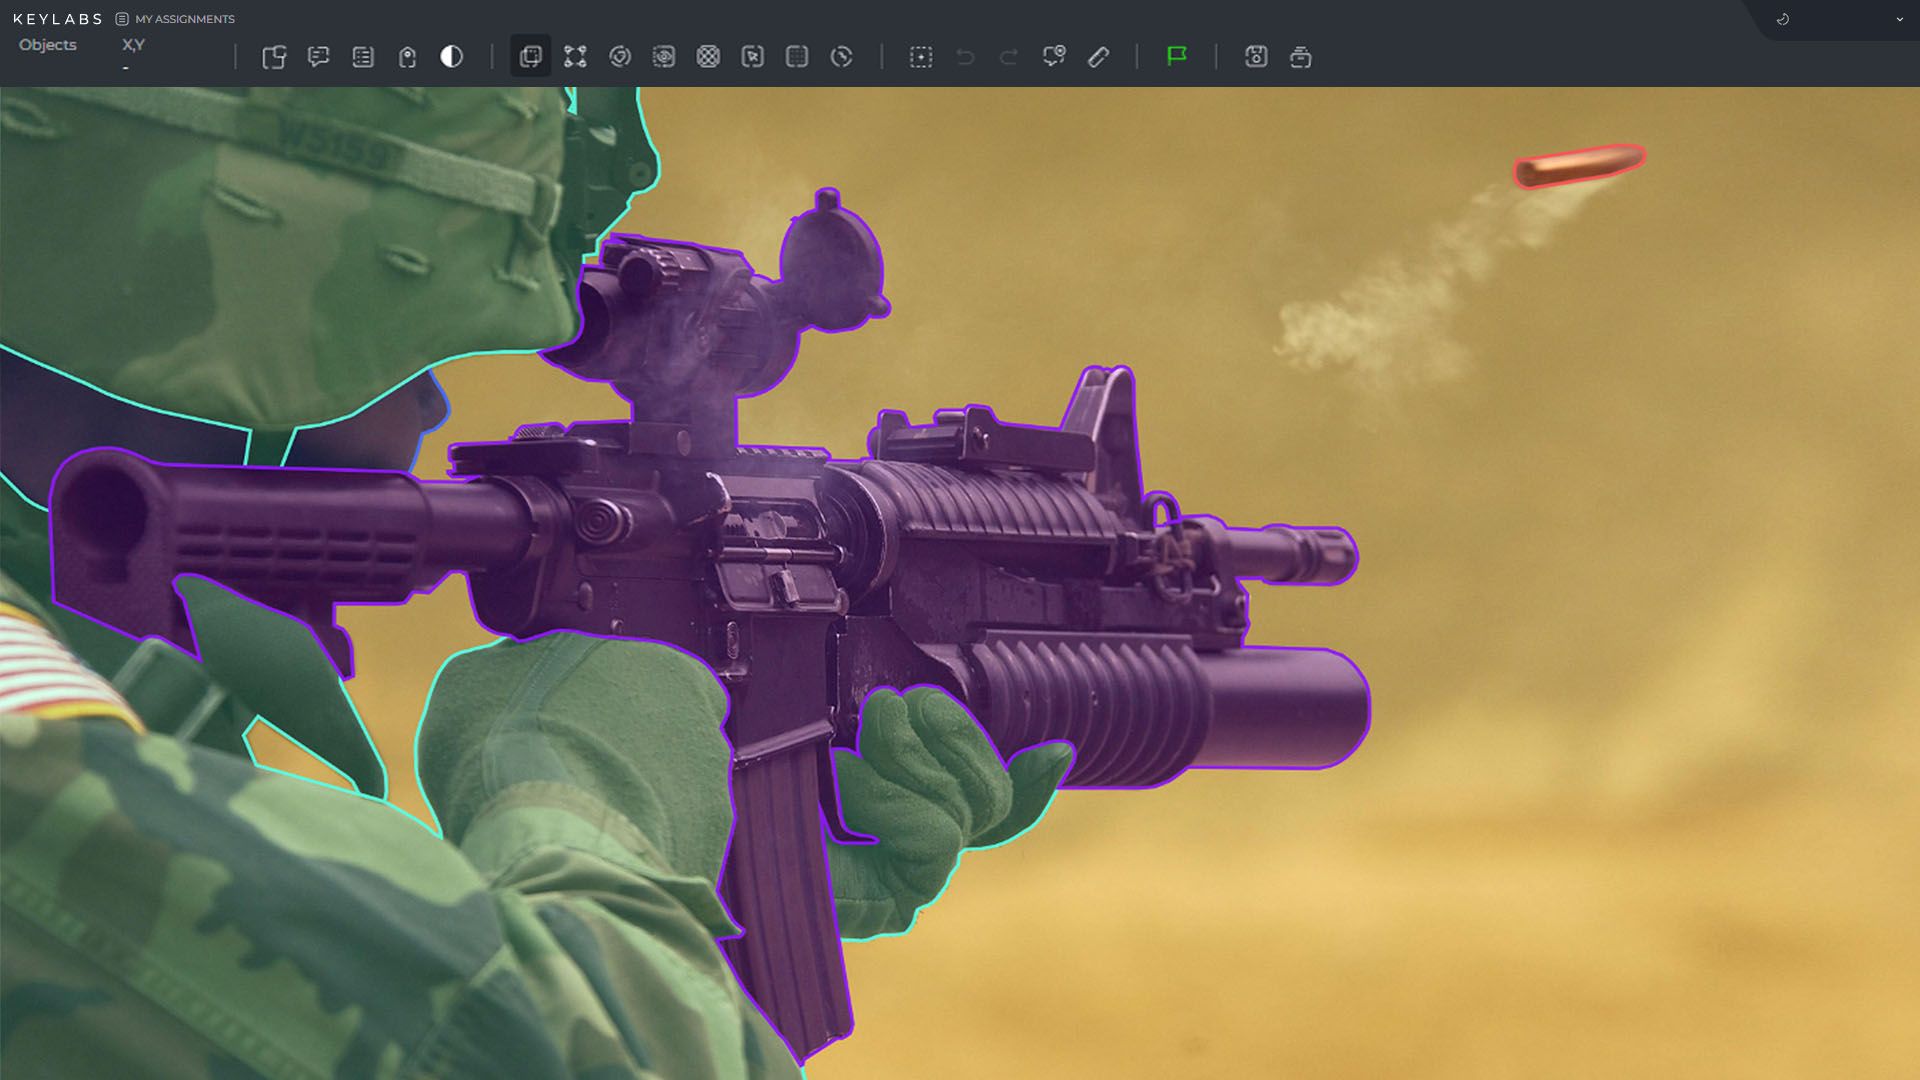
Task: Click the redo arrow
Action: [1009, 57]
